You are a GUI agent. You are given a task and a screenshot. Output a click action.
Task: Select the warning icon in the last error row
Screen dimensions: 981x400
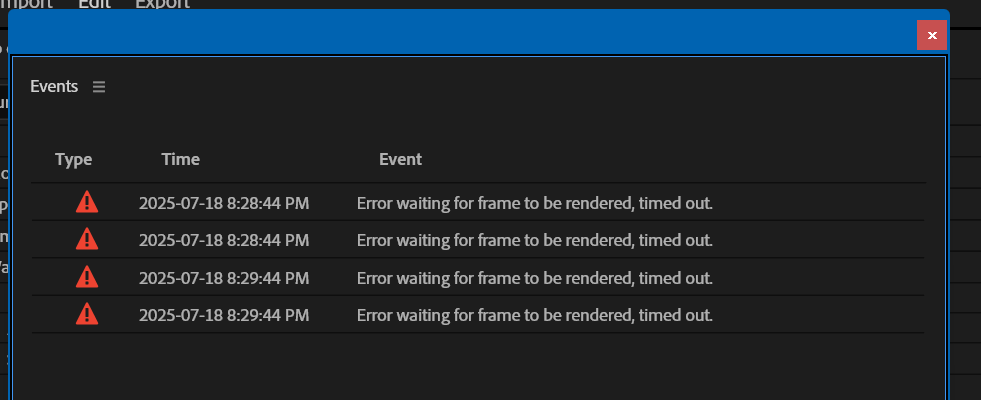pyautogui.click(x=87, y=315)
